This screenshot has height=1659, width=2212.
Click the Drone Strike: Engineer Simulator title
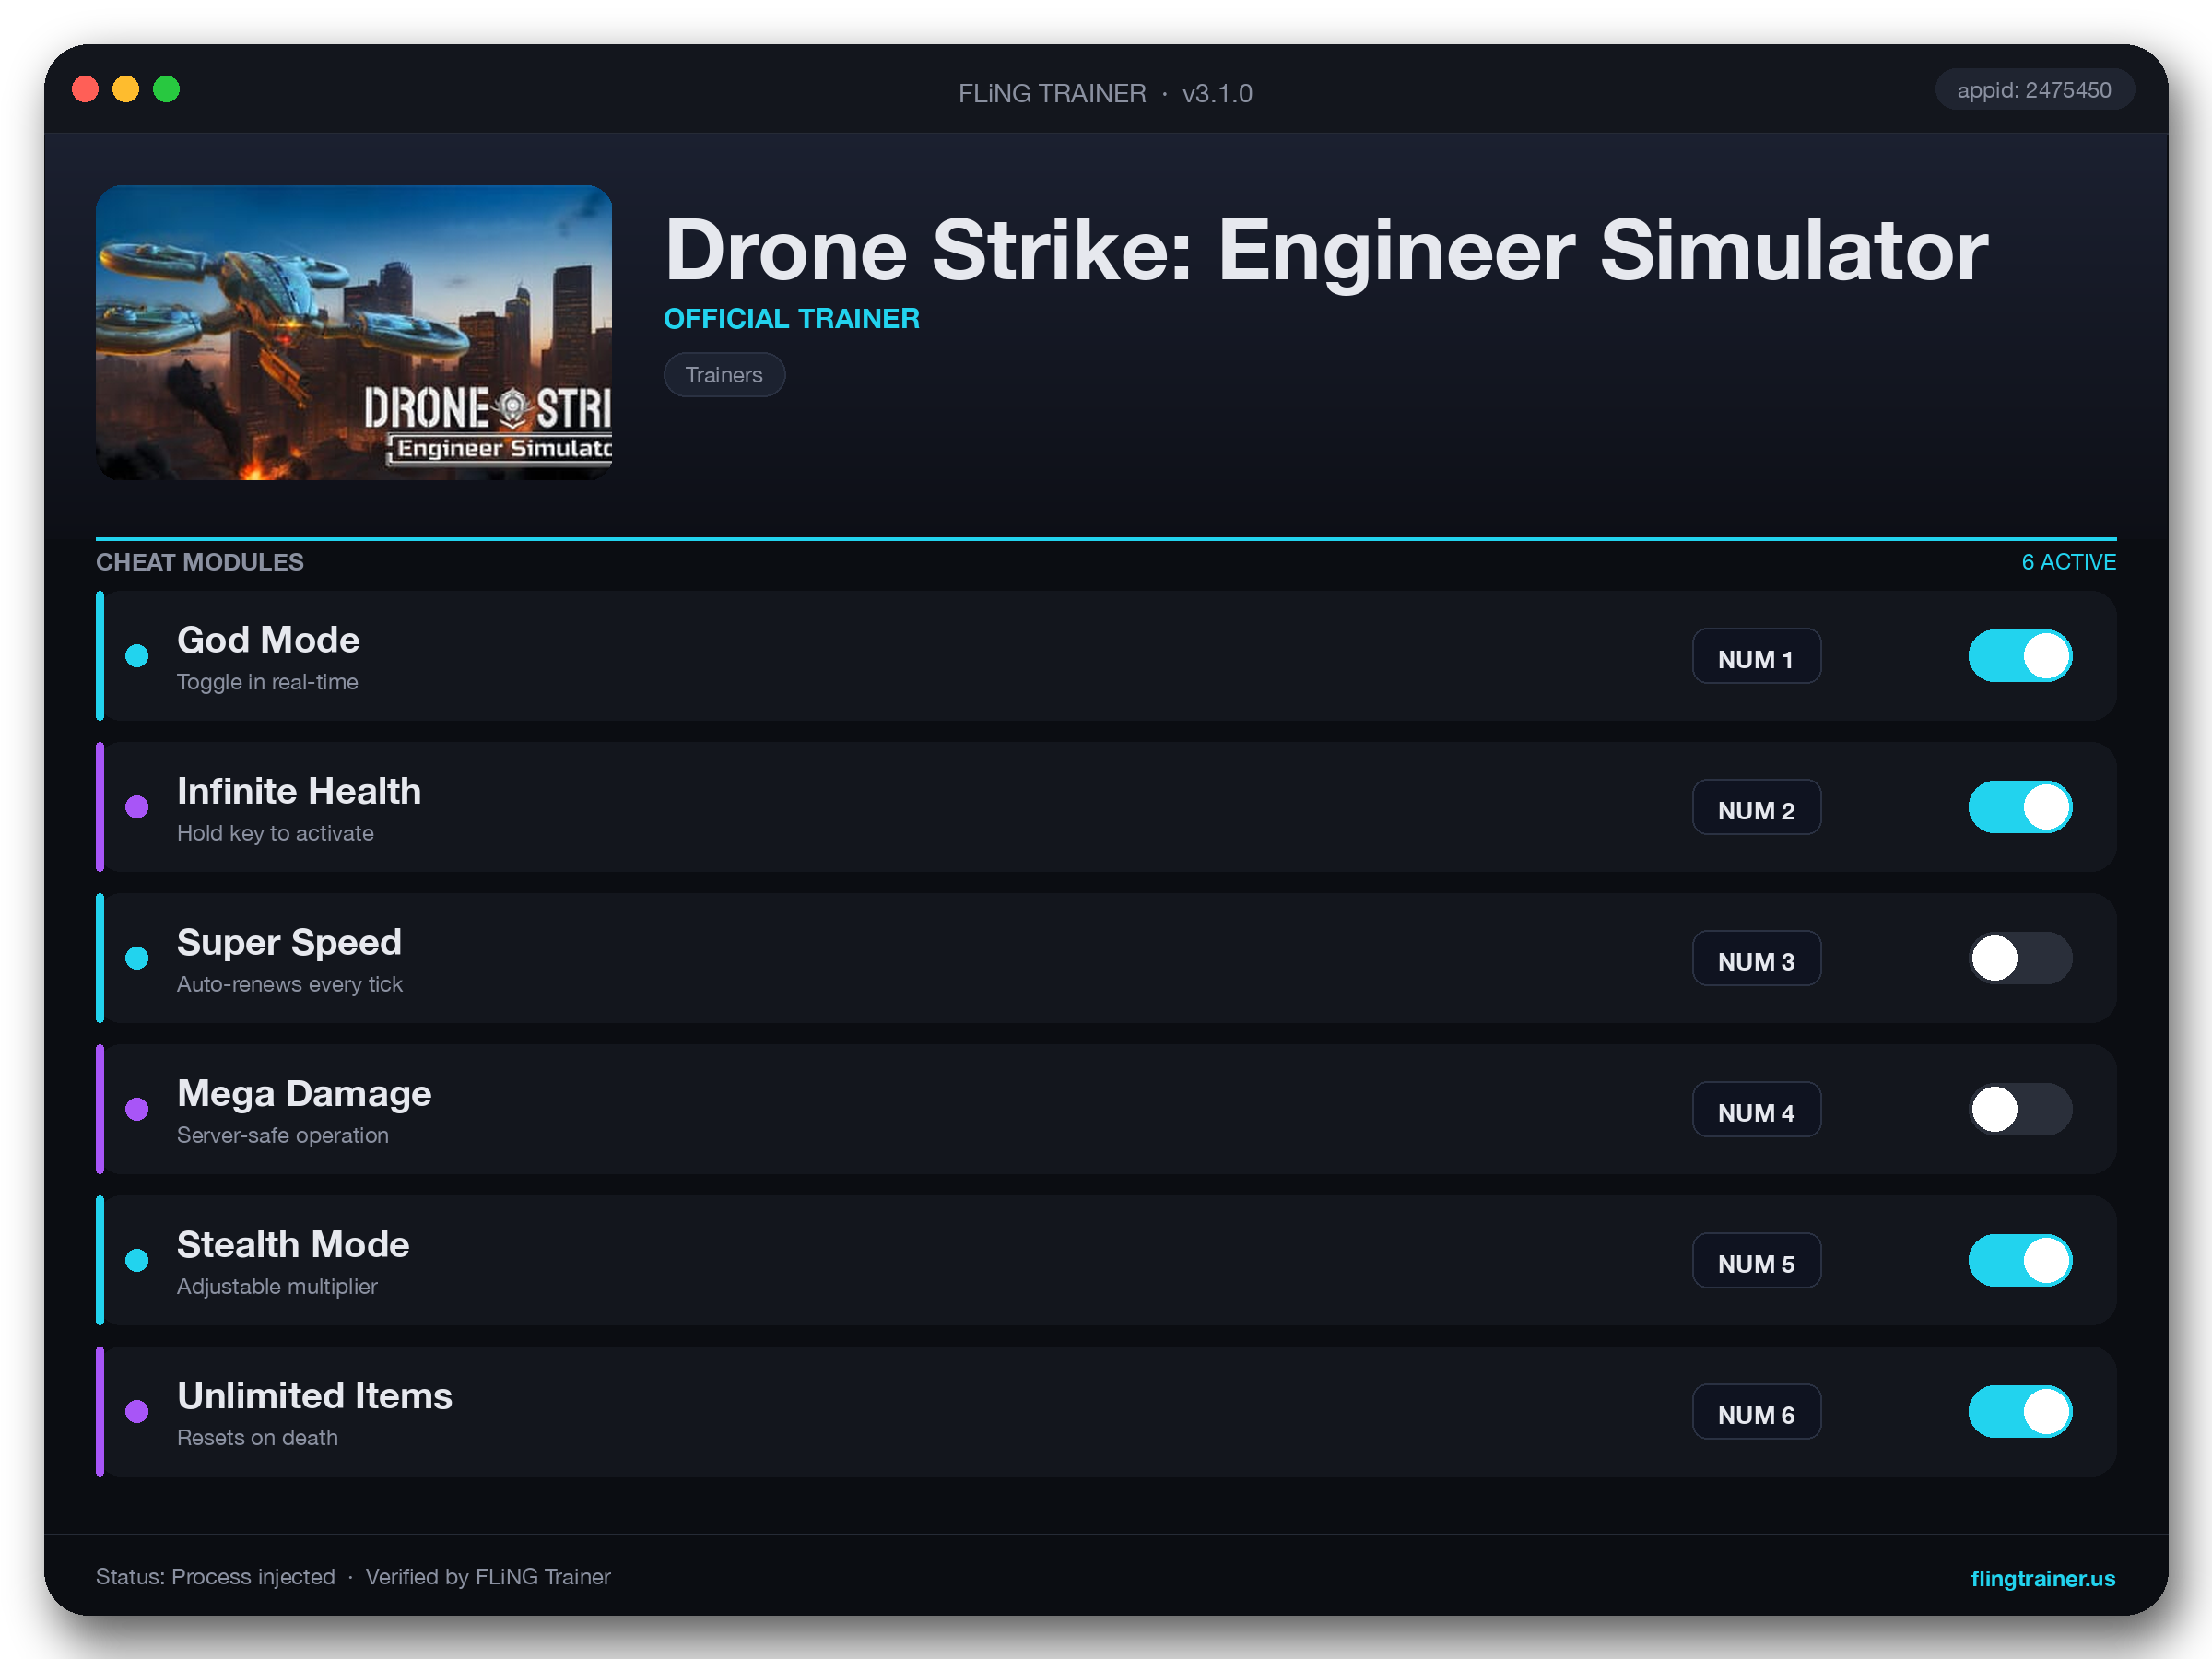tap(1326, 250)
